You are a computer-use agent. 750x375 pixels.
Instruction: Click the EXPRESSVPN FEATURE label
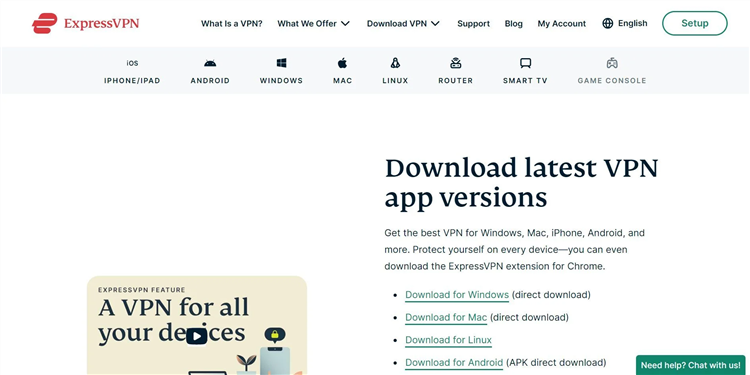pos(142,290)
